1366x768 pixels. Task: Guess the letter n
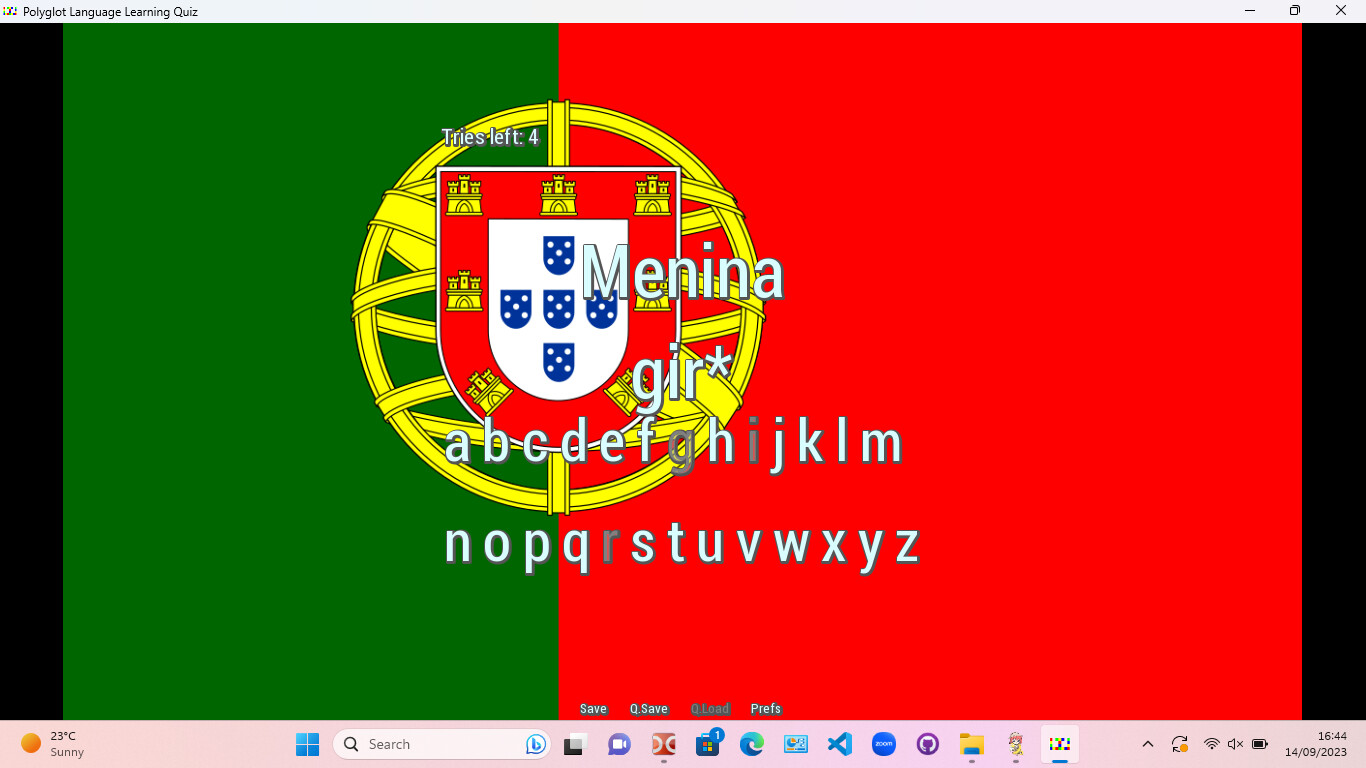(459, 544)
